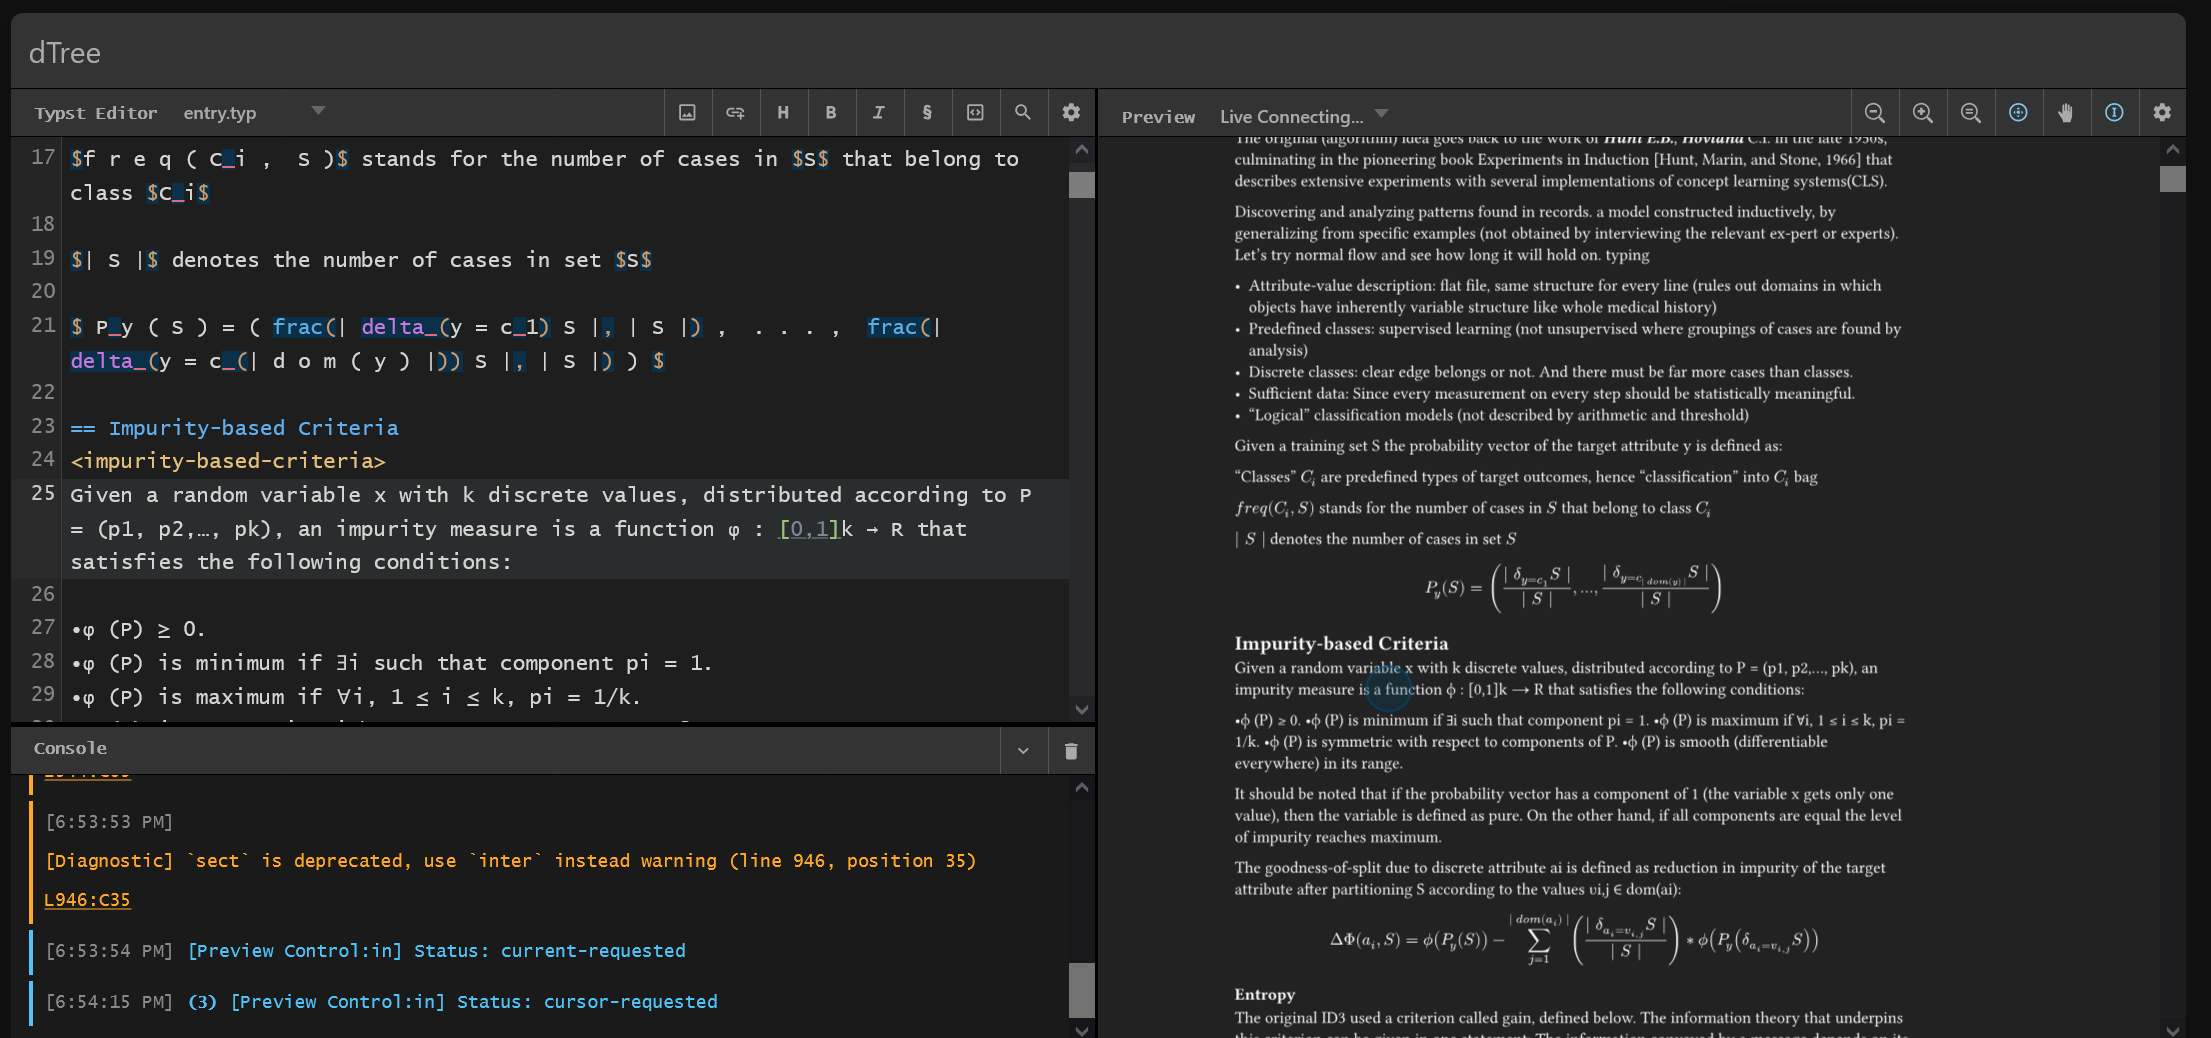The height and width of the screenshot is (1038, 2211).
Task: Clear the console with the trash icon
Action: coord(1070,750)
